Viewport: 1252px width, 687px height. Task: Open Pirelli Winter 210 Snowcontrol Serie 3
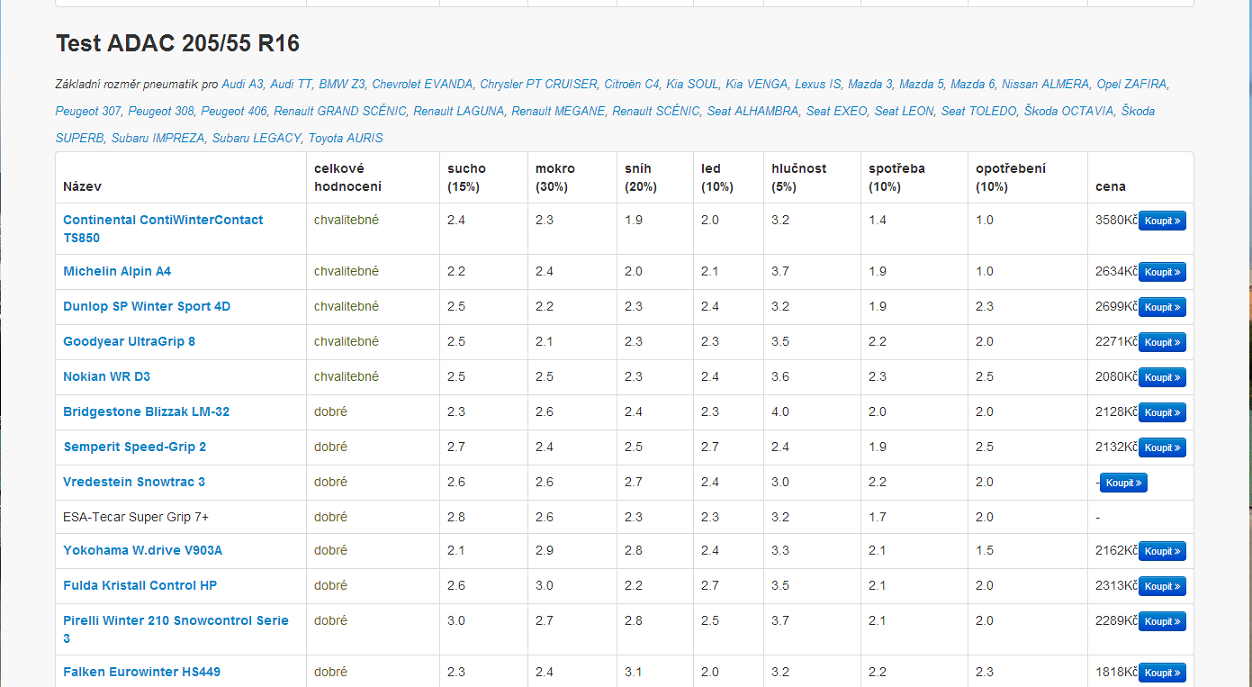[175, 621]
